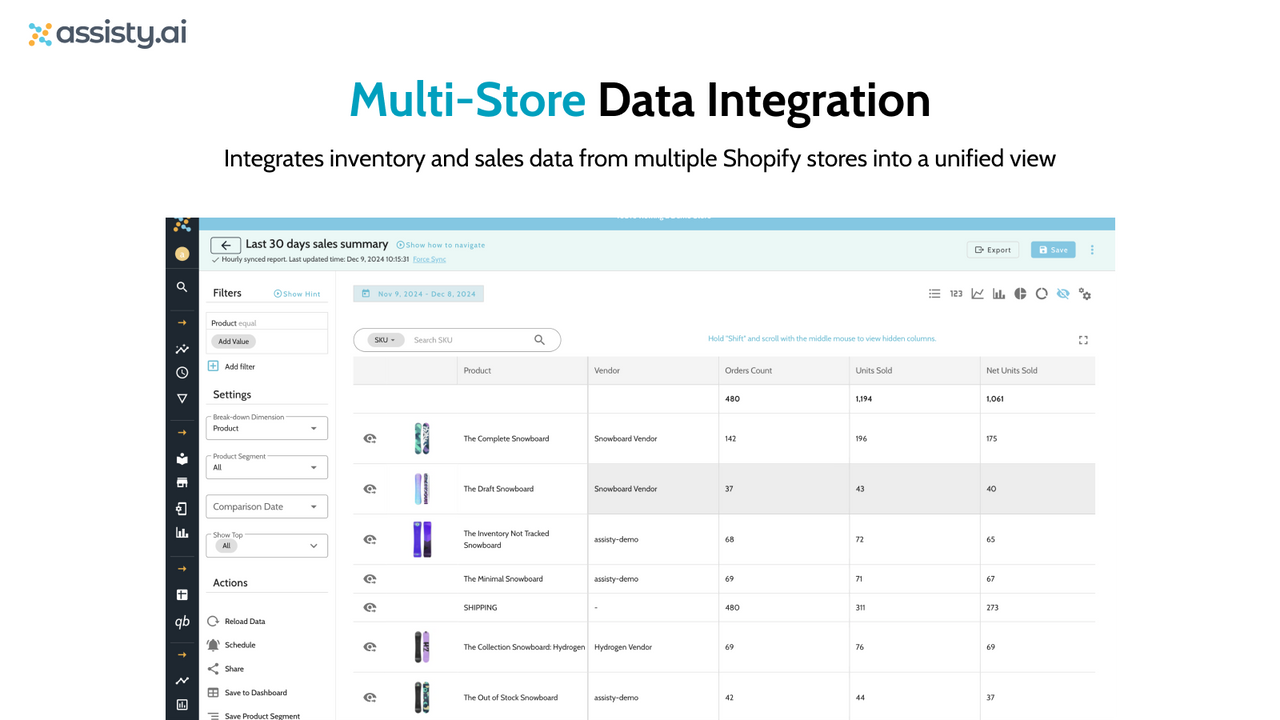This screenshot has width=1280, height=720.
Task: Click the Force Sync link
Action: point(429,259)
